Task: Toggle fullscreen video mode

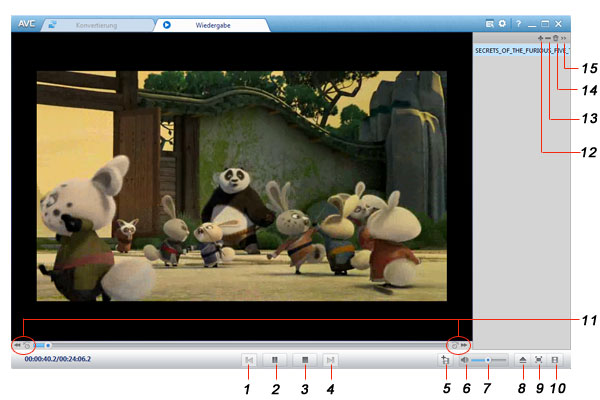Action: 539,360
